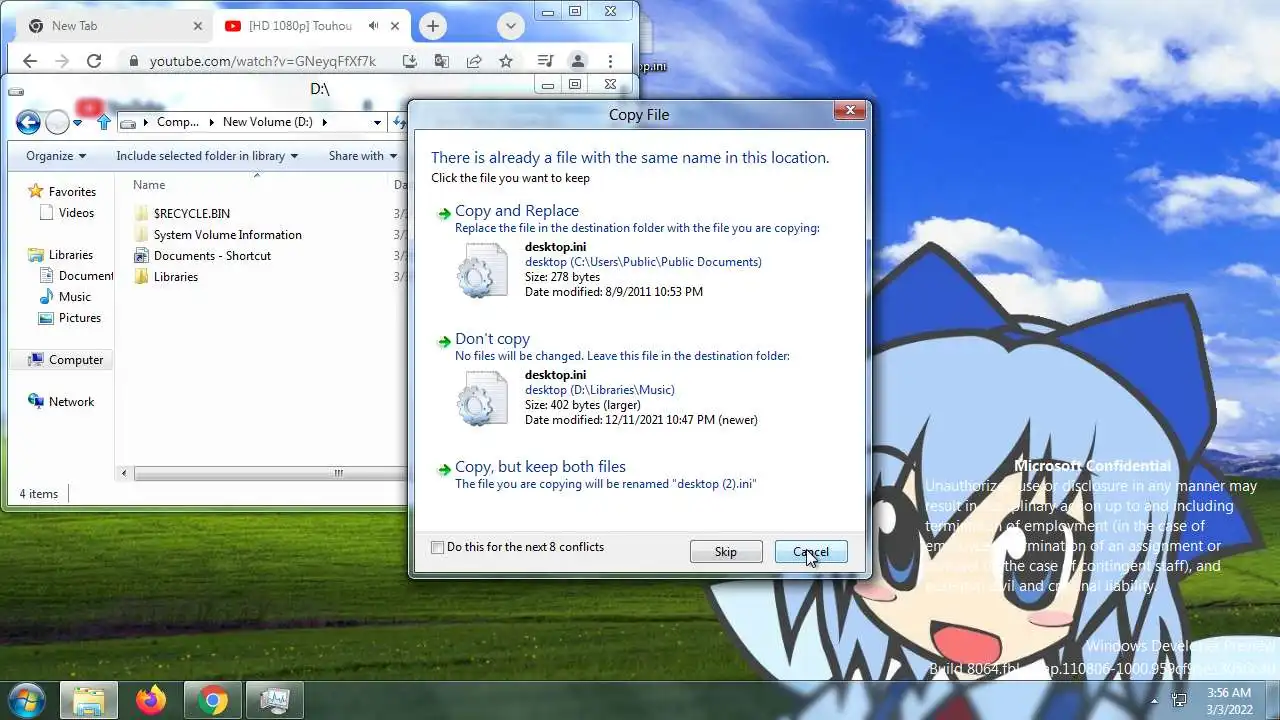Open Chrome media controls icon

point(545,61)
